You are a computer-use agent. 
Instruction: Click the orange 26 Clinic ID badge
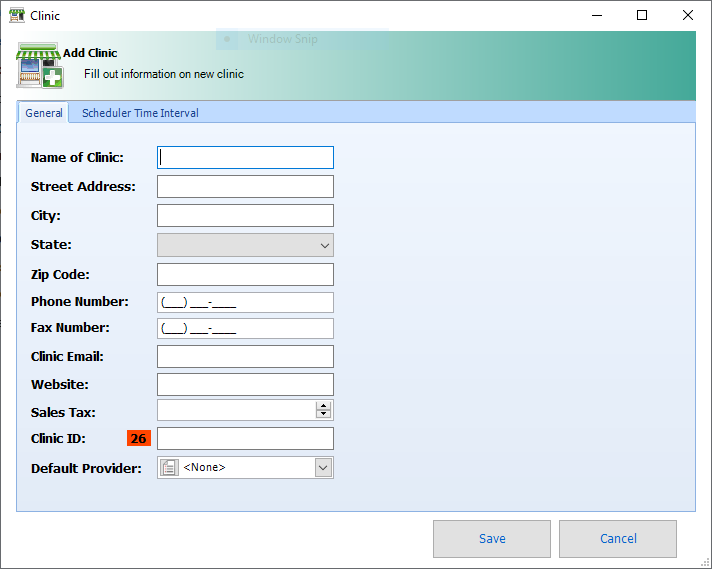click(x=138, y=438)
